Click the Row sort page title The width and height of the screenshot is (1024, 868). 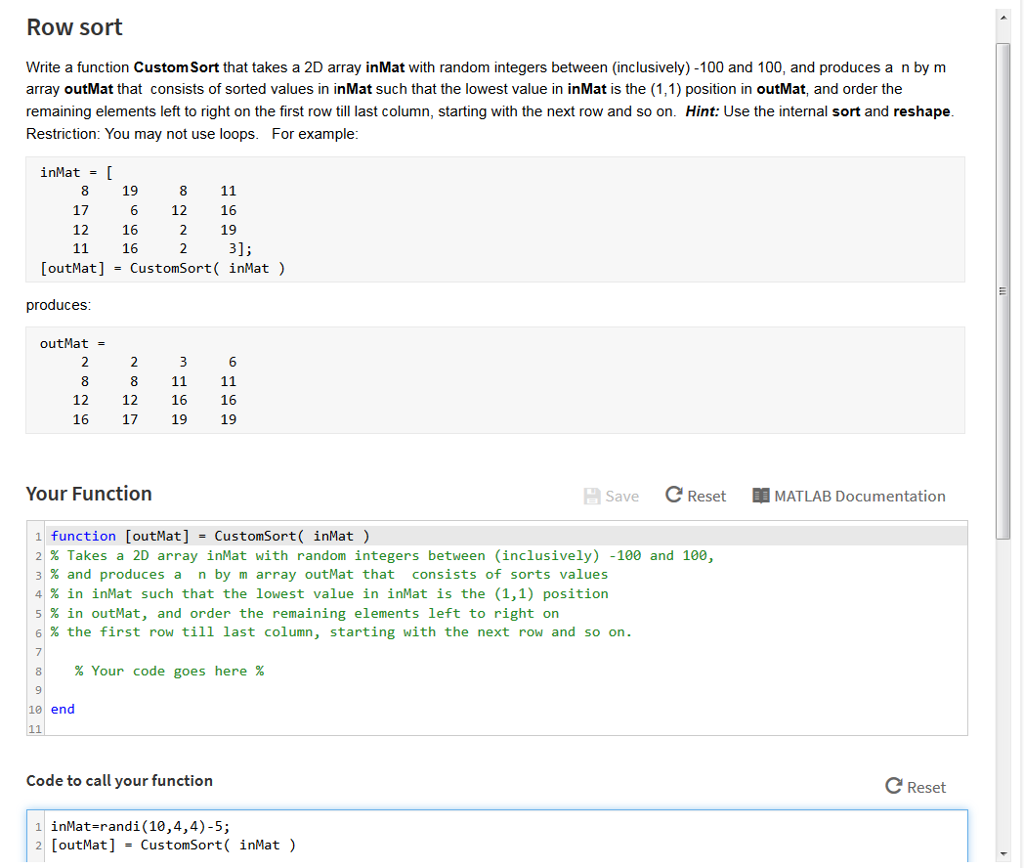[74, 27]
